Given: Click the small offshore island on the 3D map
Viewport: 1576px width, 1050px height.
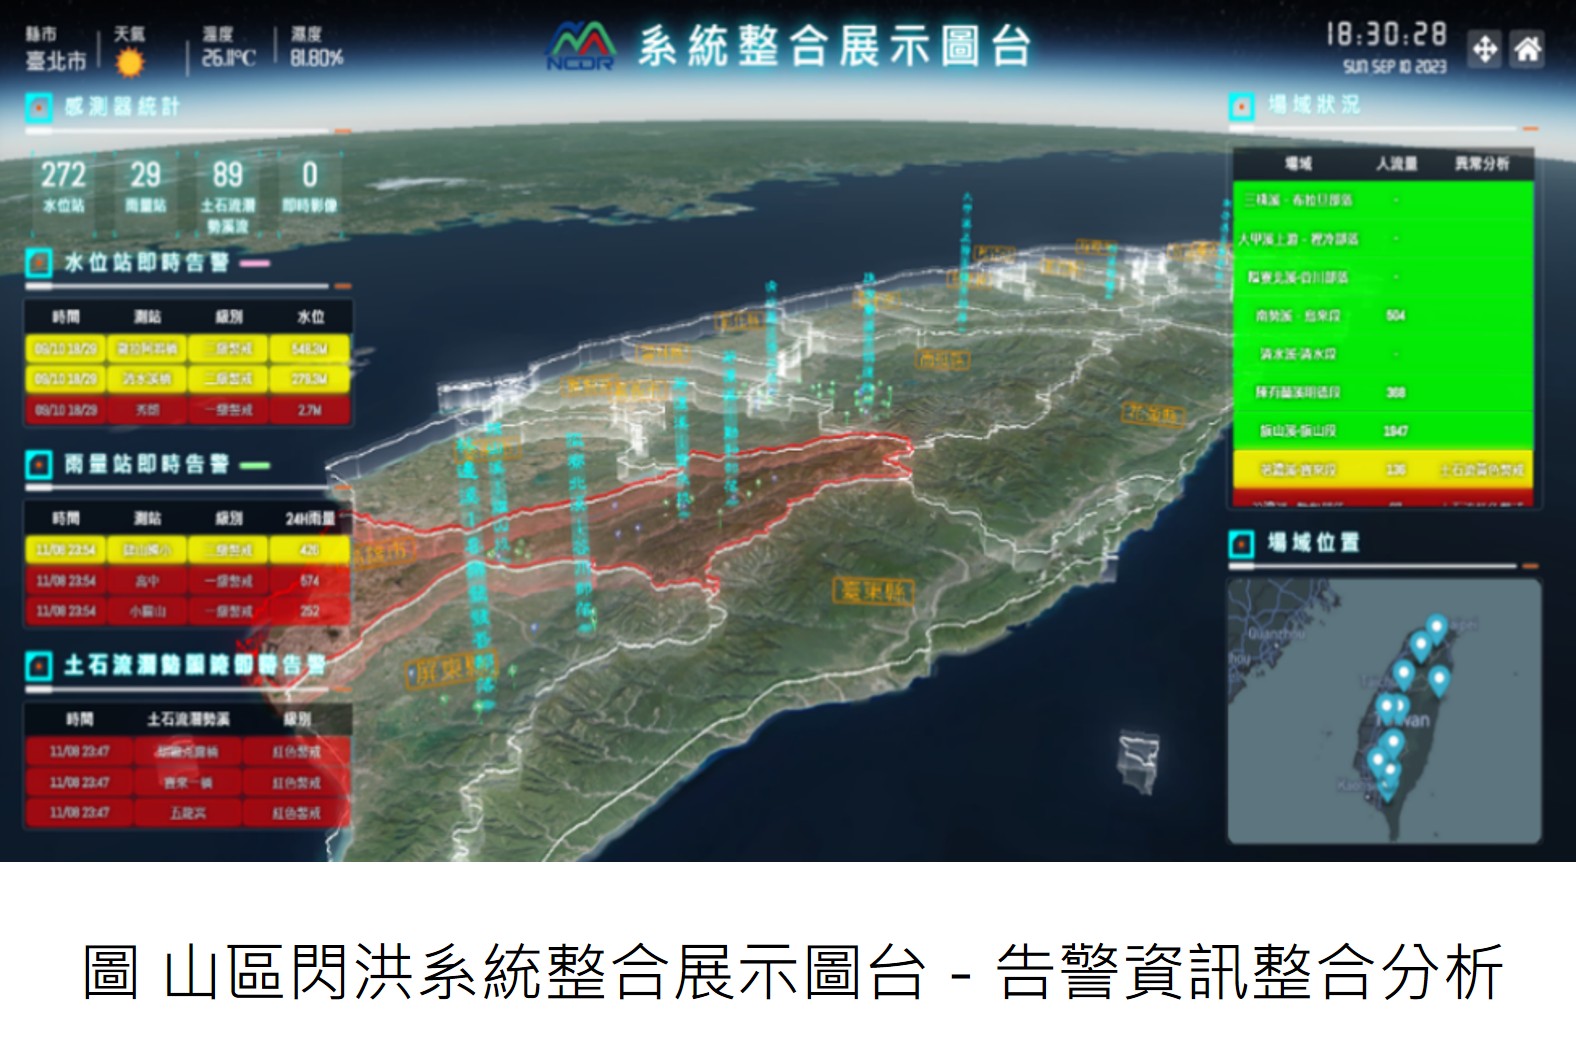Looking at the screenshot, I should (x=1138, y=762).
